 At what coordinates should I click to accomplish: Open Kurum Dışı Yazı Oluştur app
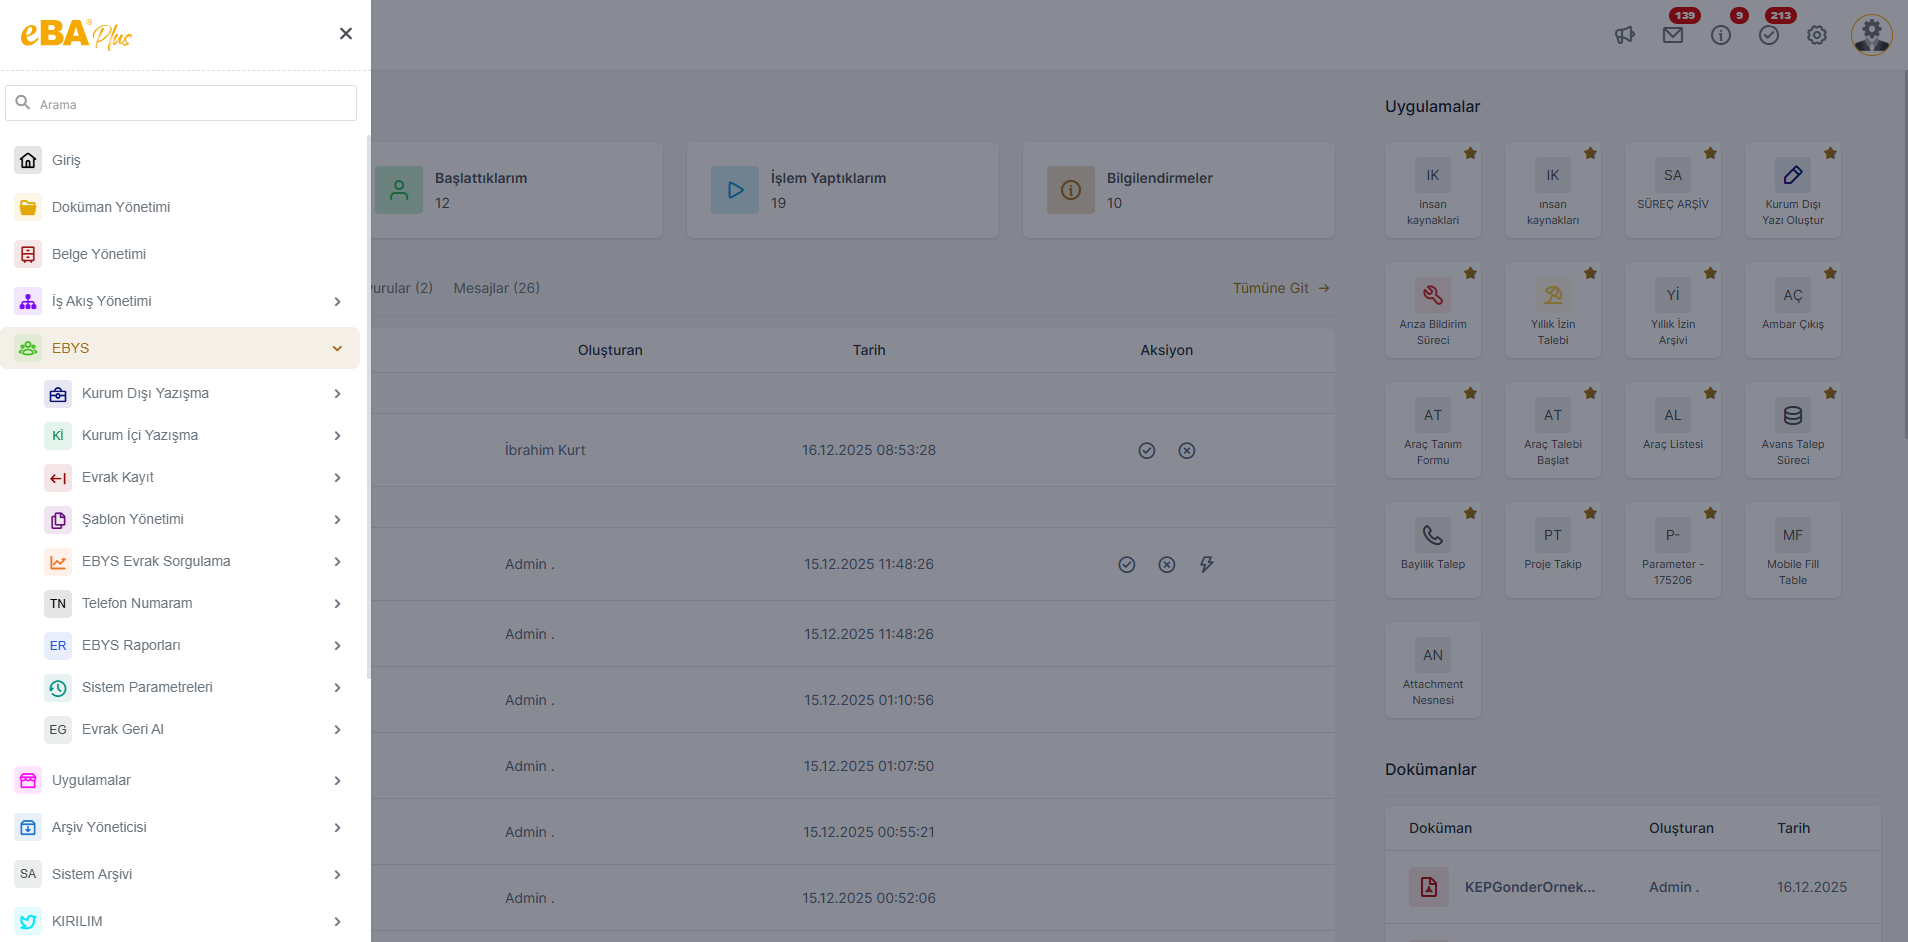point(1792,190)
